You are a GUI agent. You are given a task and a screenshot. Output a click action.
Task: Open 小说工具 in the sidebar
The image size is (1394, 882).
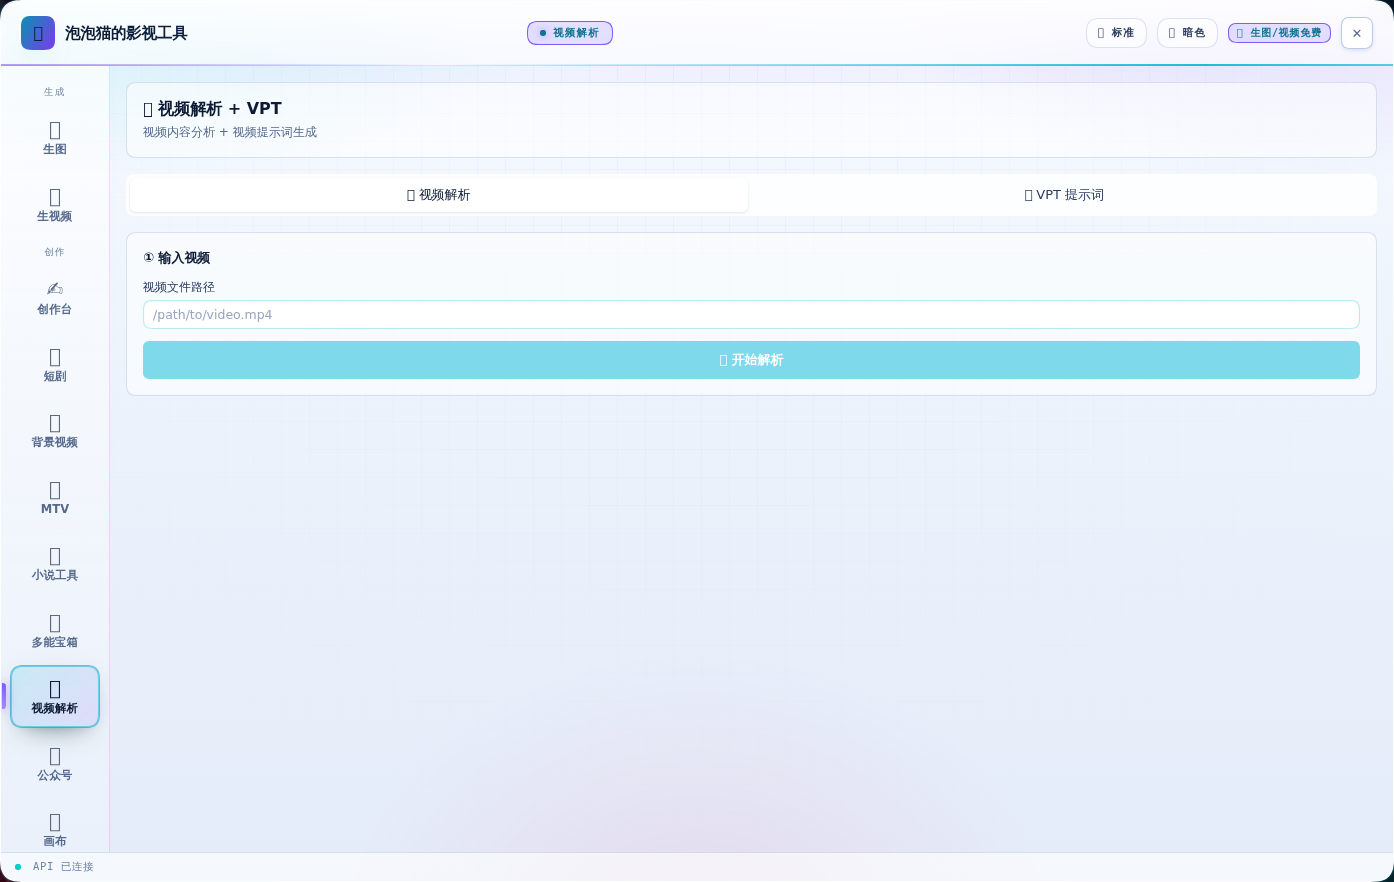[55, 564]
